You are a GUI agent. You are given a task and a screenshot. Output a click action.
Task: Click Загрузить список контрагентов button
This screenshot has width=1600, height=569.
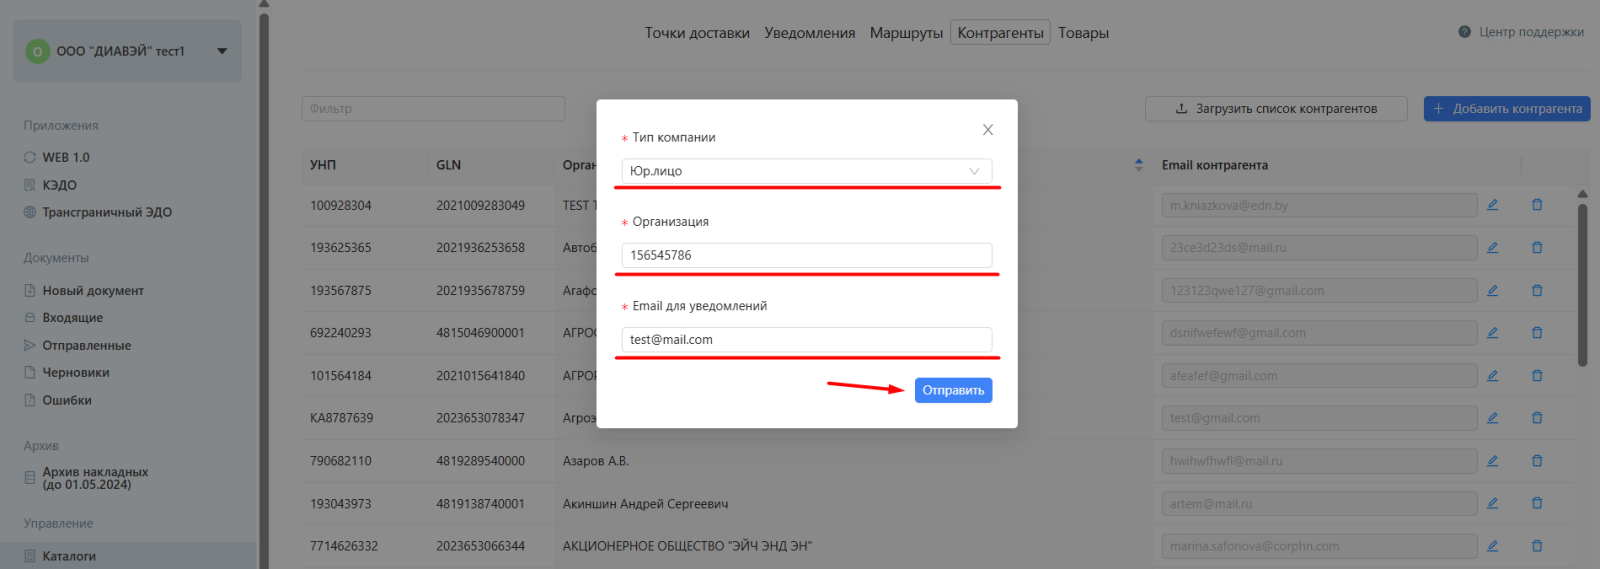(x=1275, y=109)
